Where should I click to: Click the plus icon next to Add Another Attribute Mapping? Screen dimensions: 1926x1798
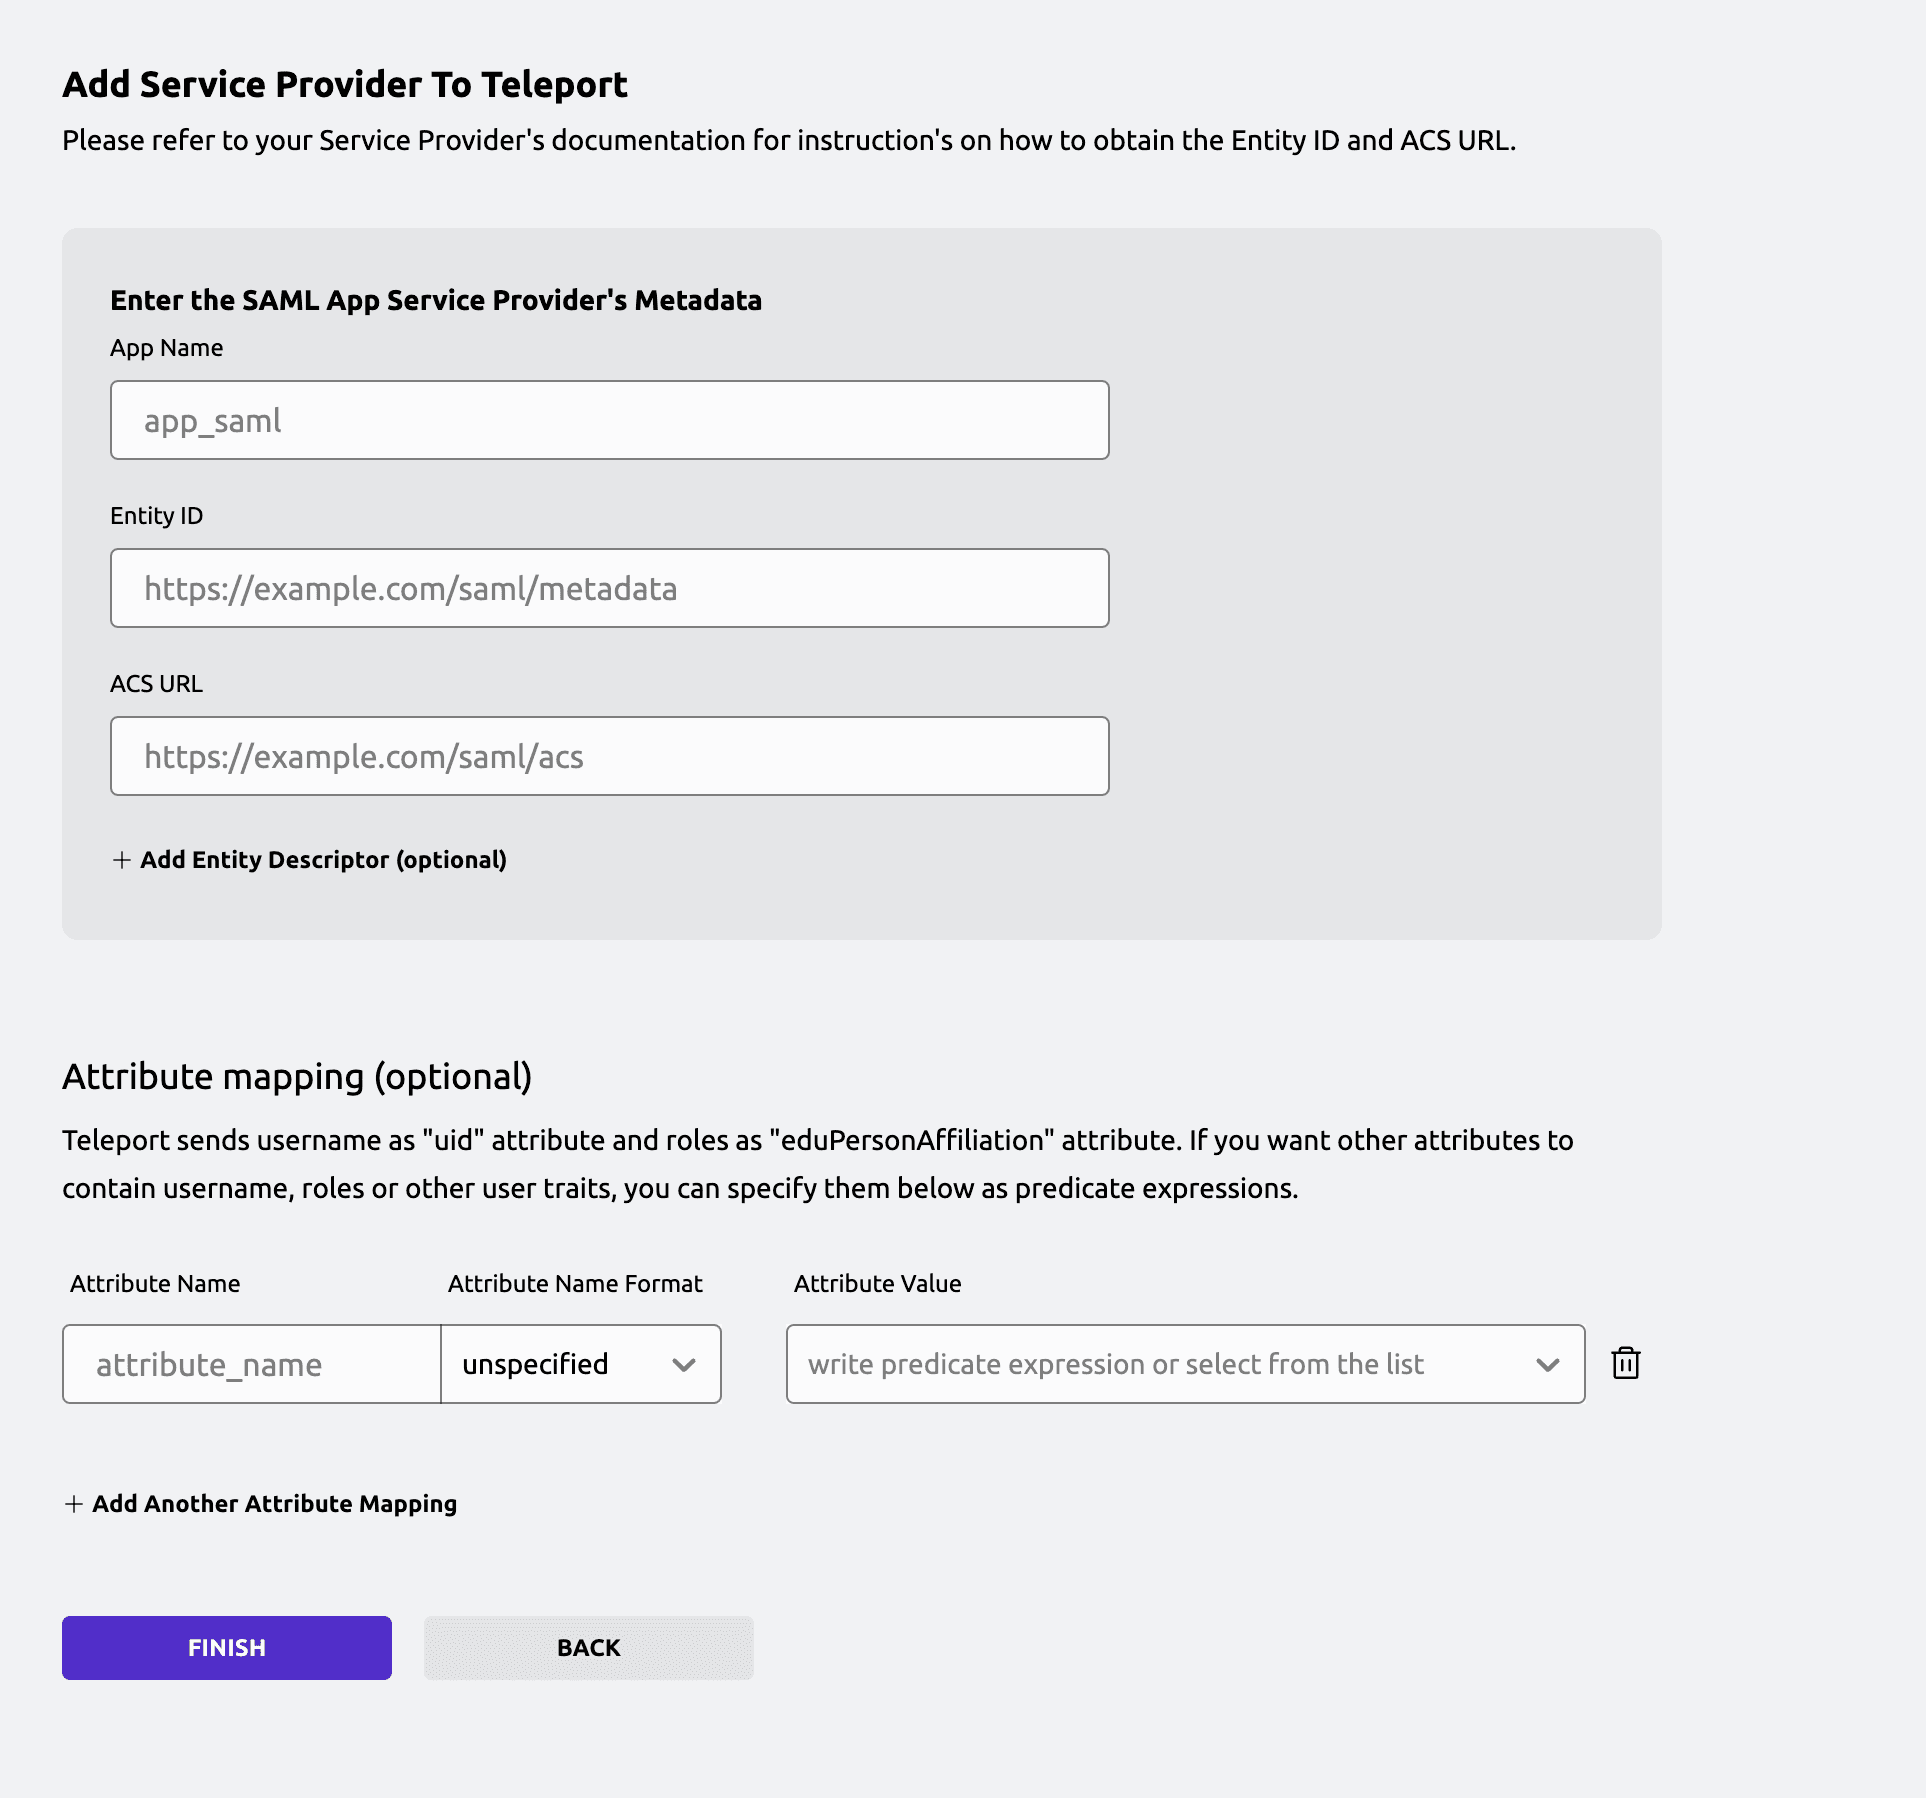click(x=75, y=1503)
